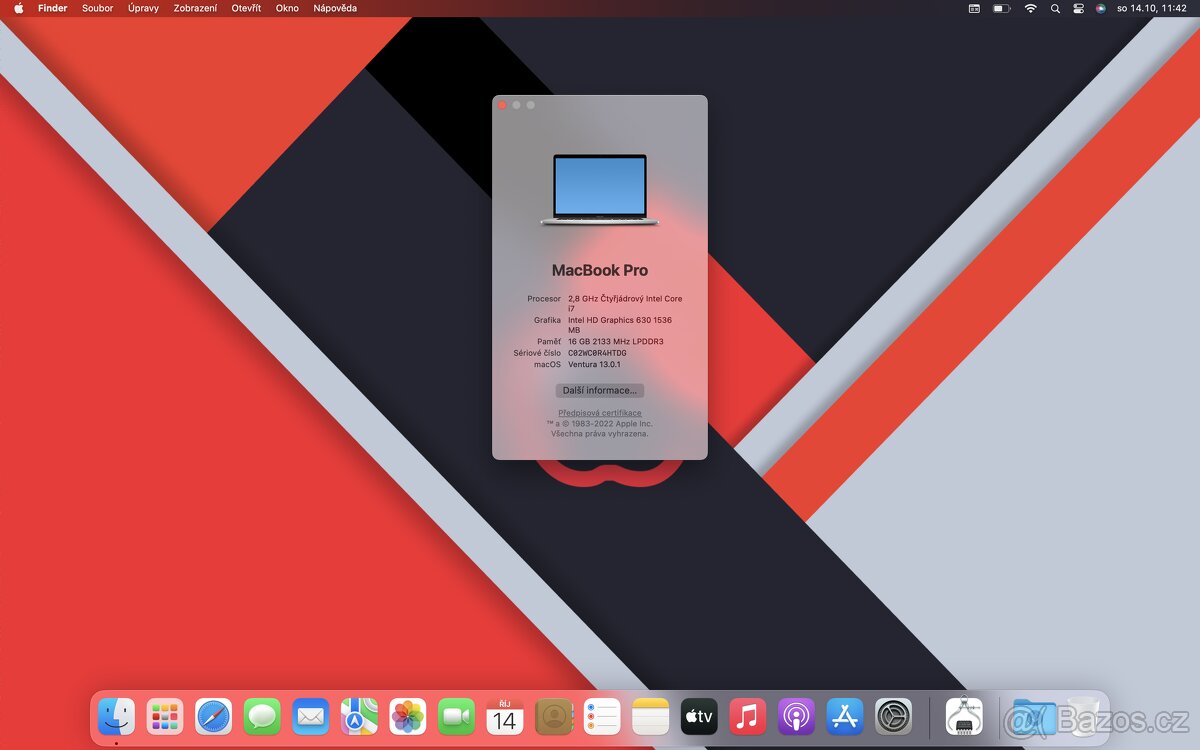Image resolution: width=1200 pixels, height=750 pixels.
Task: Open the Apple menu
Action: point(18,8)
